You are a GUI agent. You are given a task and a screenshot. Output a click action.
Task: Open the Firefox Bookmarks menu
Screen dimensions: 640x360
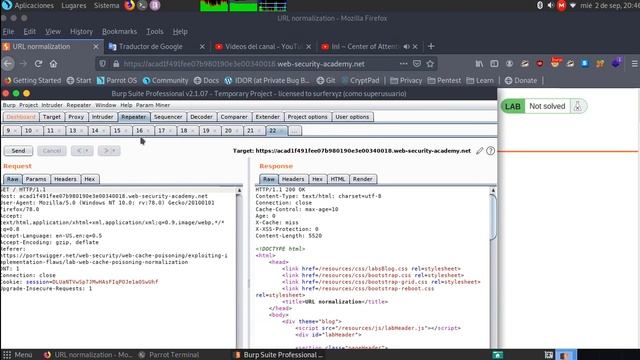(x=119, y=31)
